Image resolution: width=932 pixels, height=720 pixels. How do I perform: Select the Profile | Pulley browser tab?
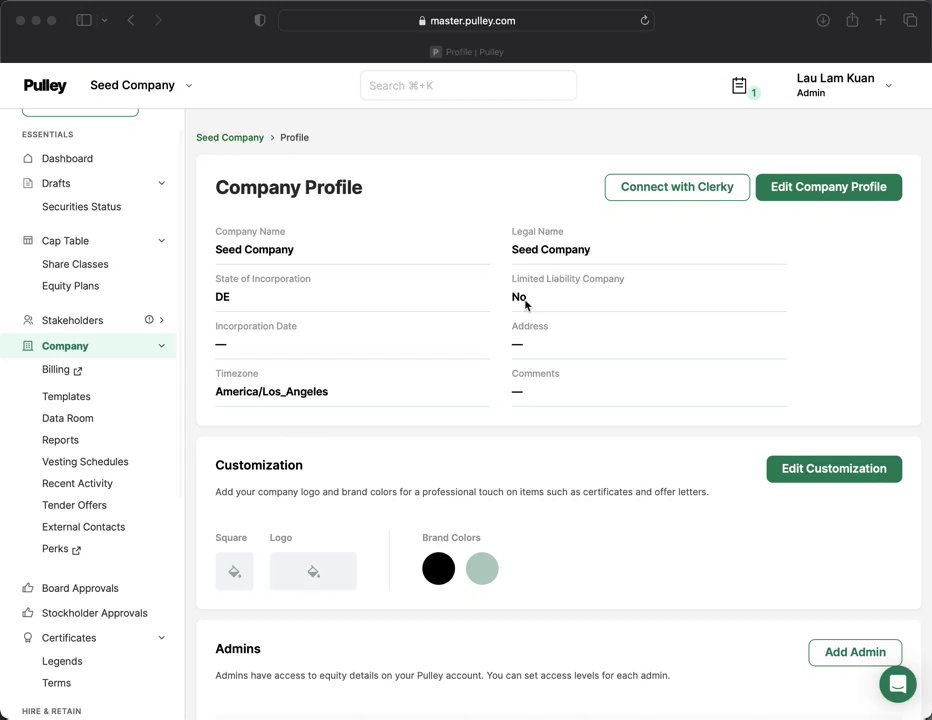(x=467, y=52)
